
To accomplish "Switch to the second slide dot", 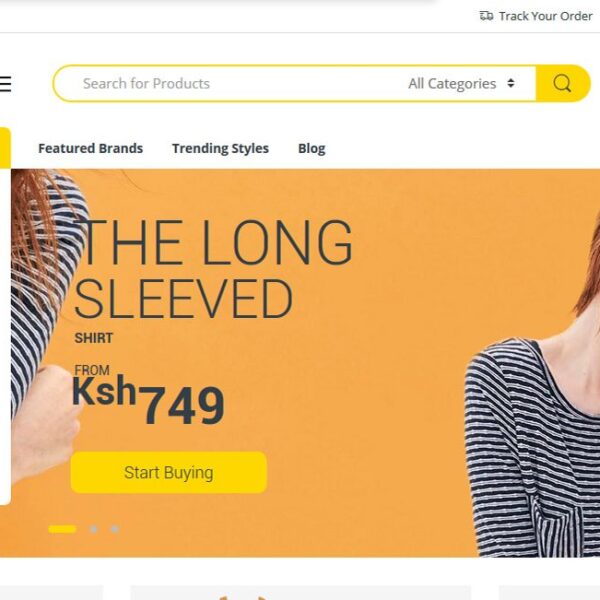I will pos(94,529).
